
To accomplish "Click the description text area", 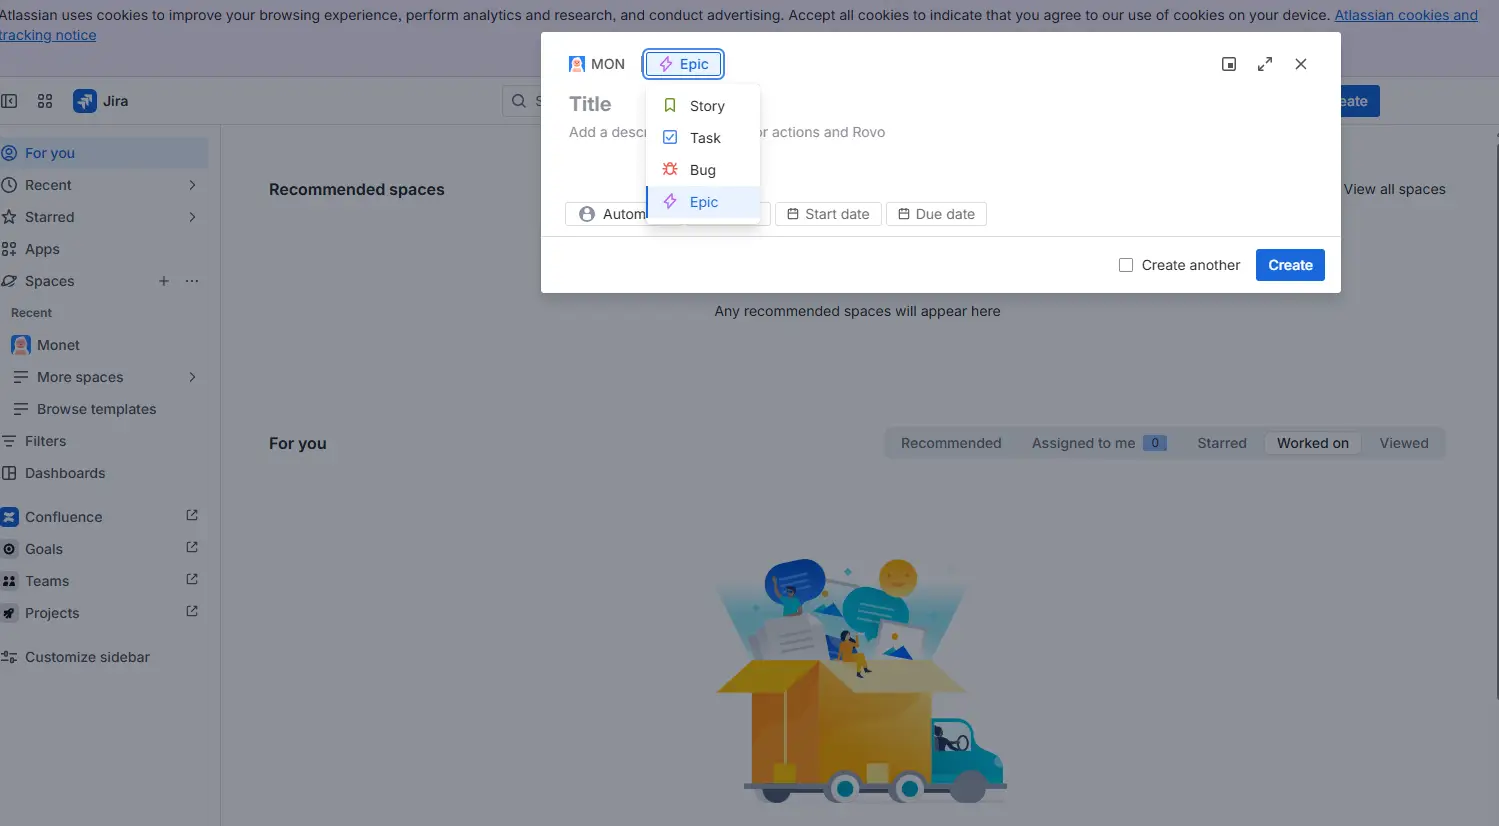I will (607, 132).
